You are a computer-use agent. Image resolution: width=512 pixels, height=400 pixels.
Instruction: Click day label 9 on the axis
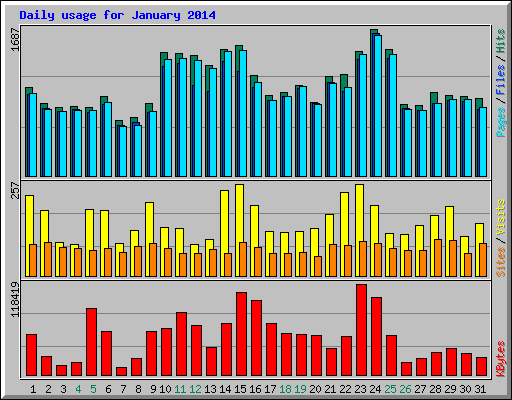pos(153,389)
